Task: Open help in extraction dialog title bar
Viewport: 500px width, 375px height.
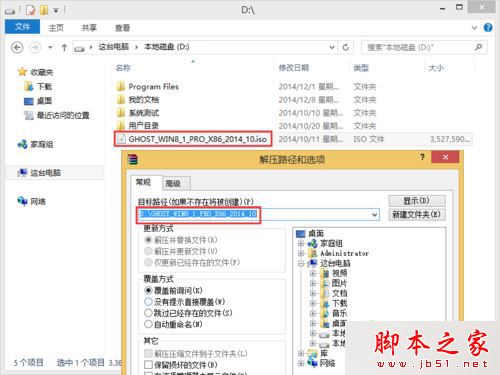Action: [423, 157]
